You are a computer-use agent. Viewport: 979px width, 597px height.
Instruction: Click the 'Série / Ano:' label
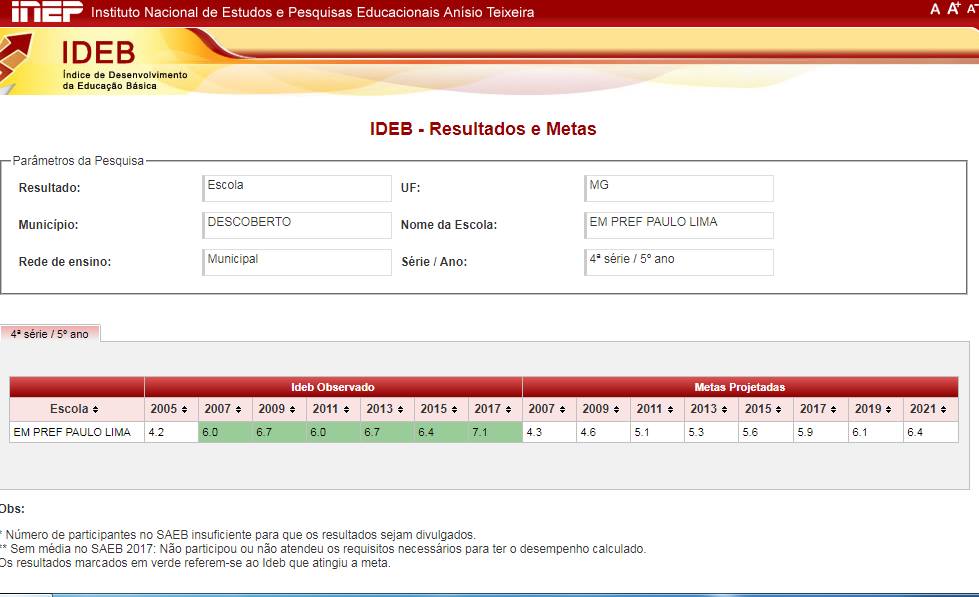tap(434, 262)
